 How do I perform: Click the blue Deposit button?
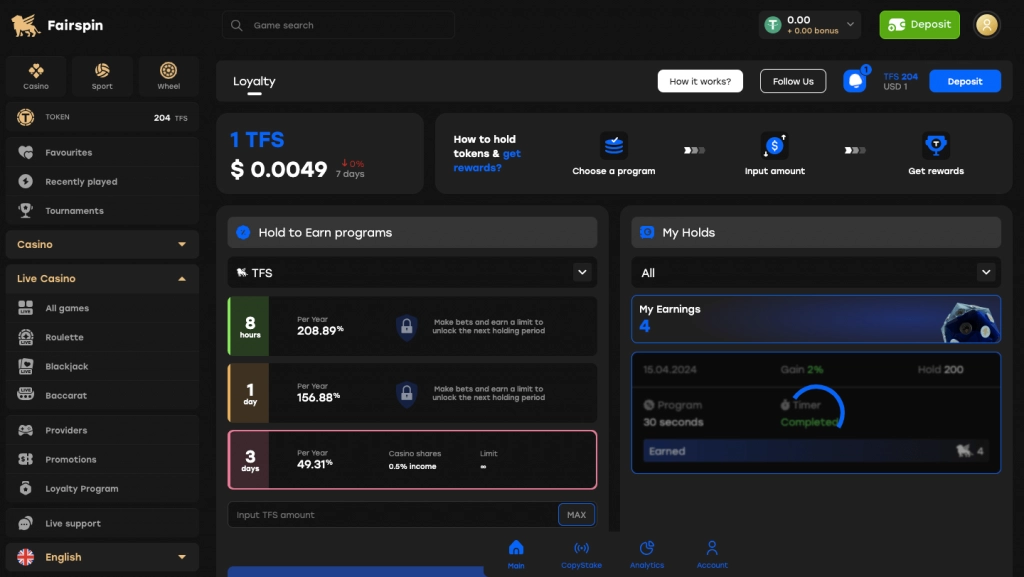965,81
